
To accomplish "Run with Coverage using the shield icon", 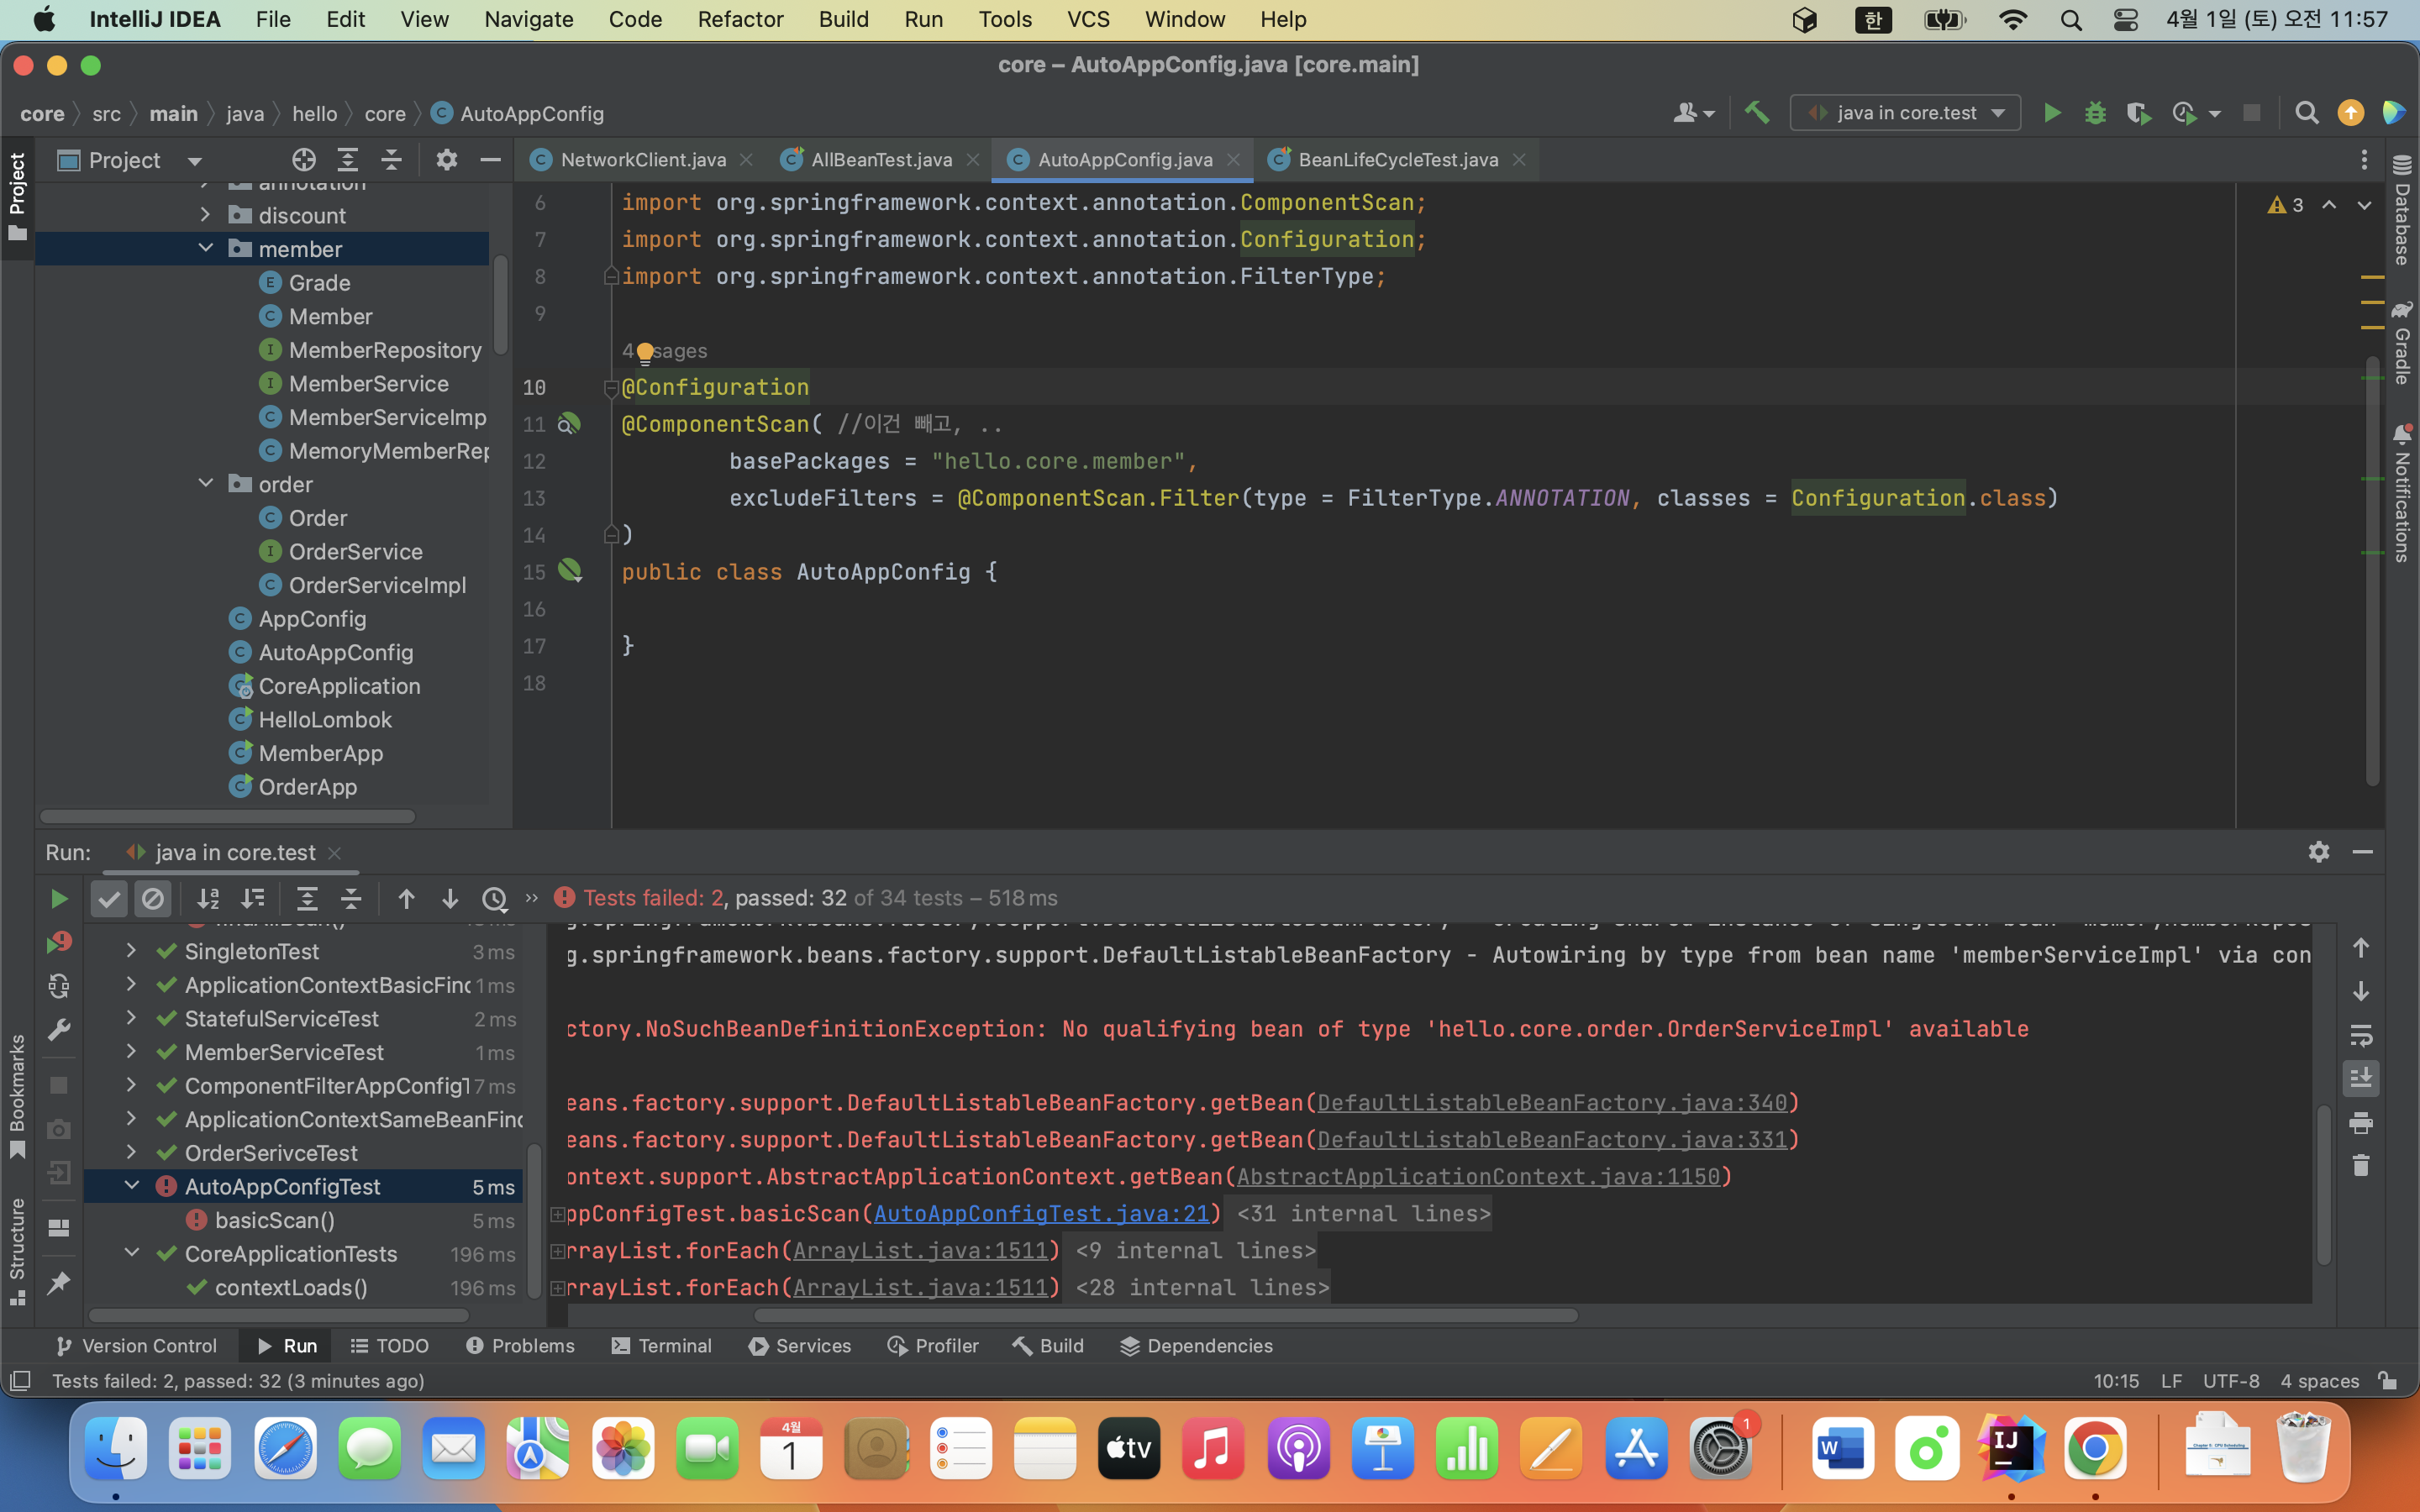I will [x=2138, y=113].
